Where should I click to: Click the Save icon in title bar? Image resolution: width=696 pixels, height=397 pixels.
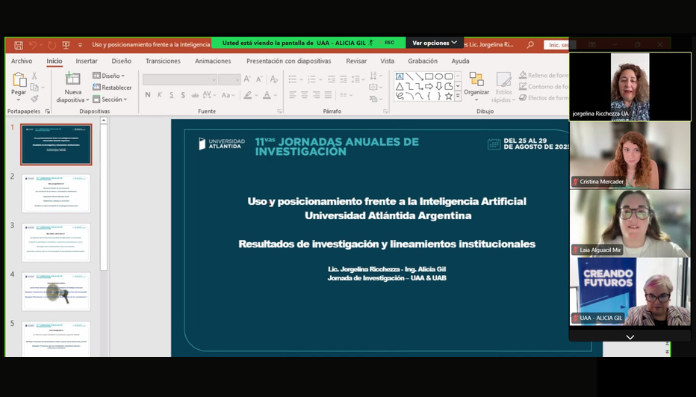[x=18, y=45]
